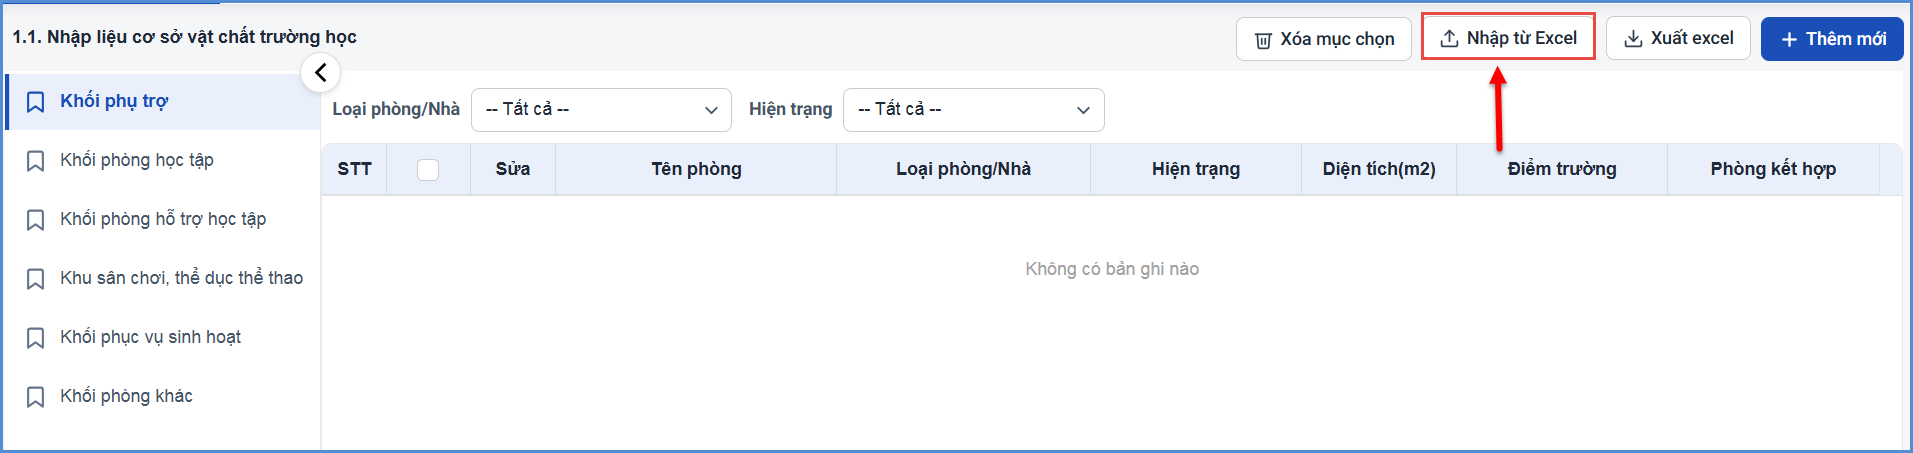Open Khối phòng hỗ trợ học tập section
The image size is (1913, 453).
[x=162, y=219]
